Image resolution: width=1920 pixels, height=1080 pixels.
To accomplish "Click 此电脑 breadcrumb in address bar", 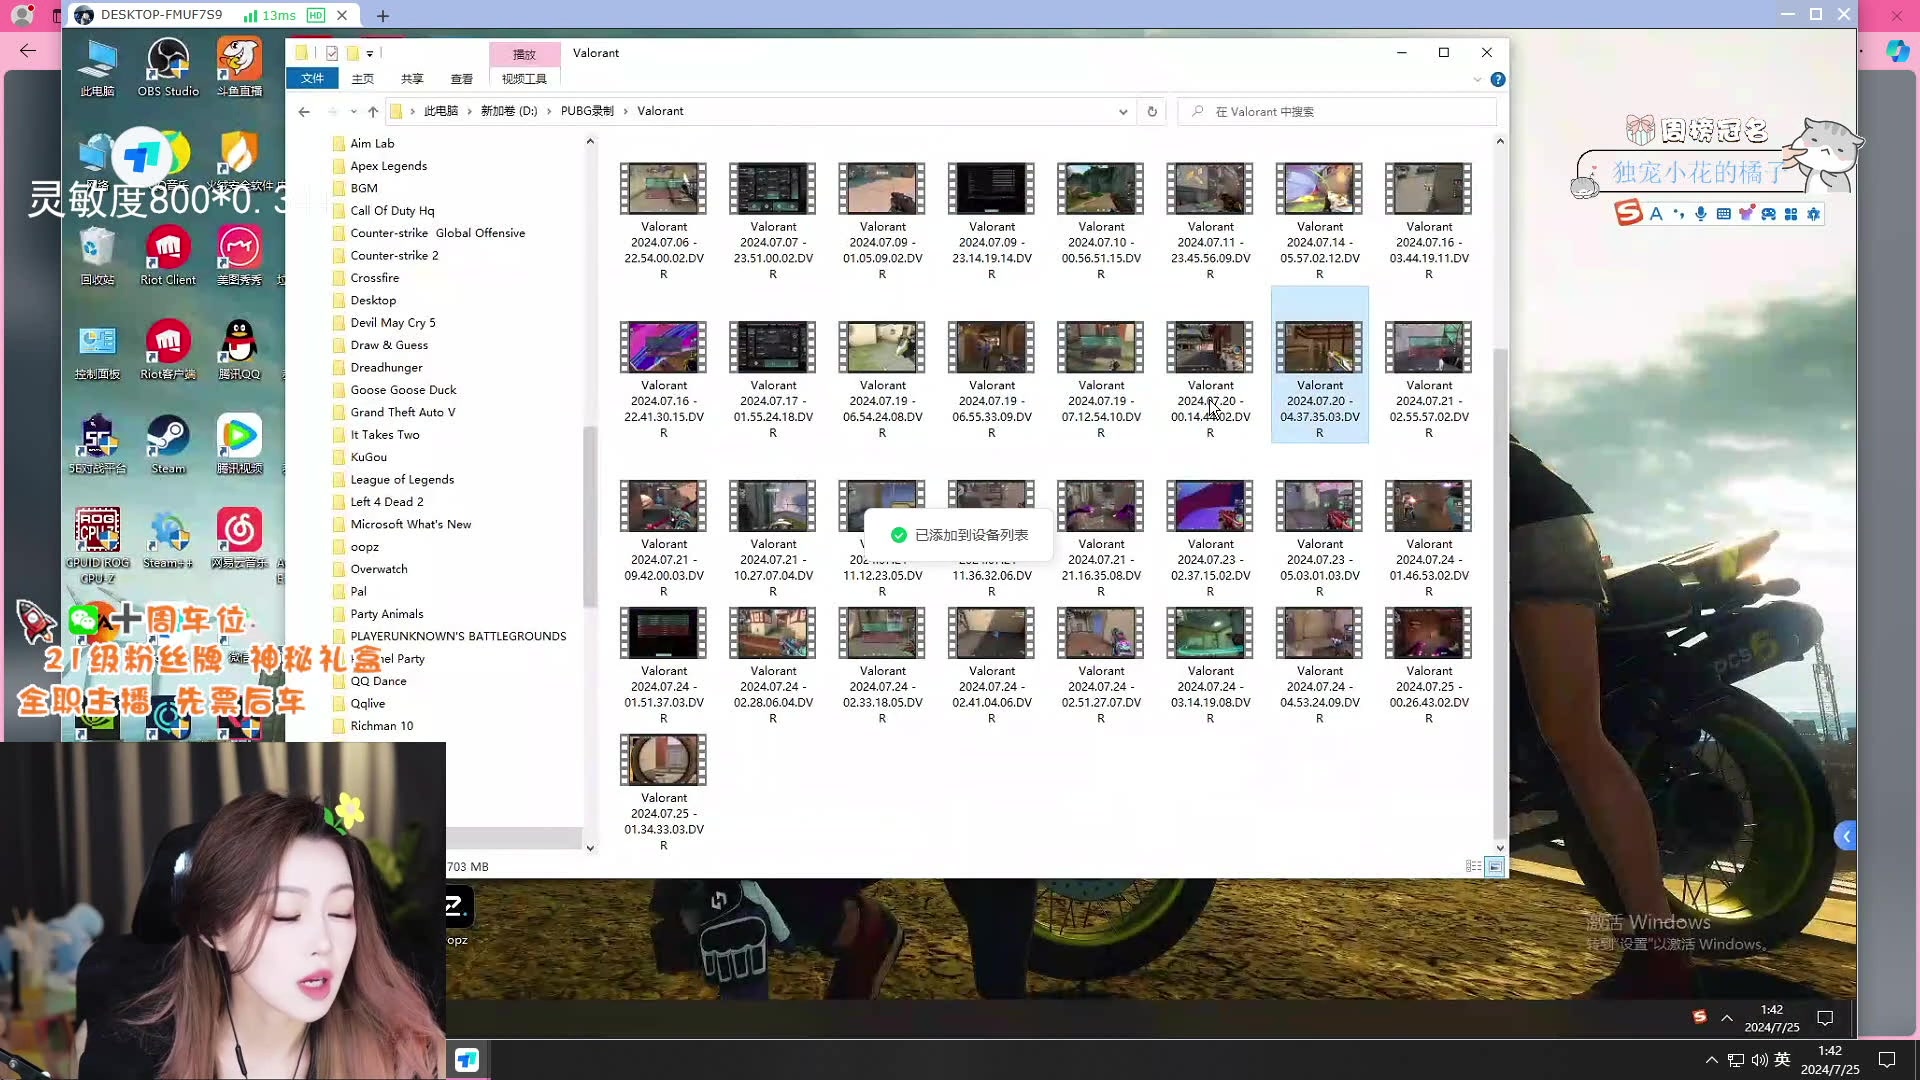I will click(x=441, y=111).
